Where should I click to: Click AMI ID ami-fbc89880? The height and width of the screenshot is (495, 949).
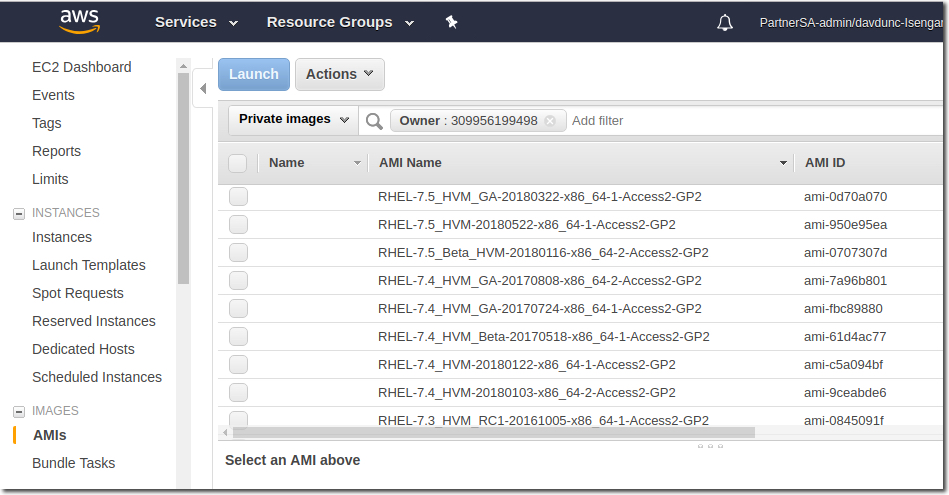click(843, 309)
